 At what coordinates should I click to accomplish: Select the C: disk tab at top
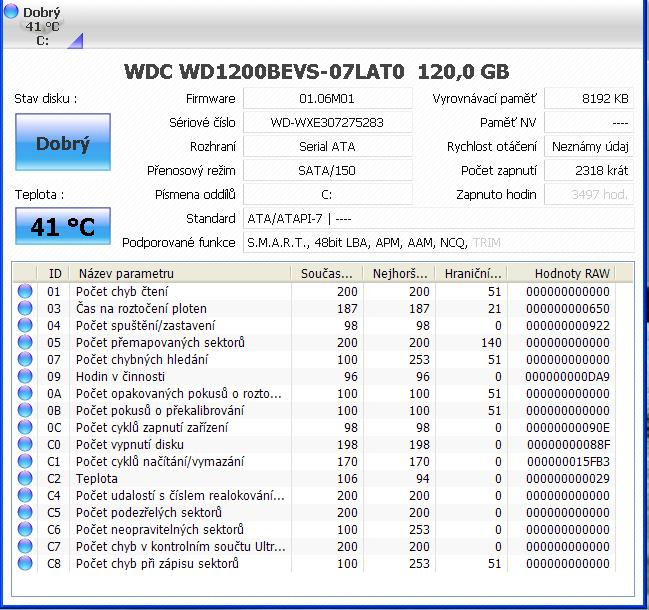coord(42,26)
